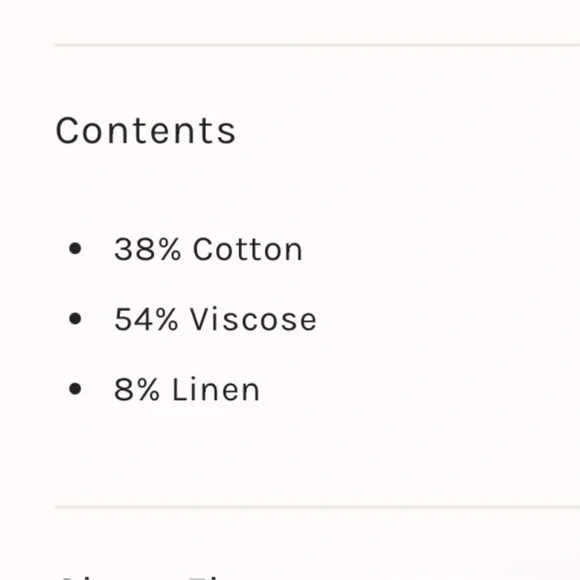The width and height of the screenshot is (580, 580).
Task: Click the percent sign in 8%
Action: pyautogui.click(x=149, y=389)
